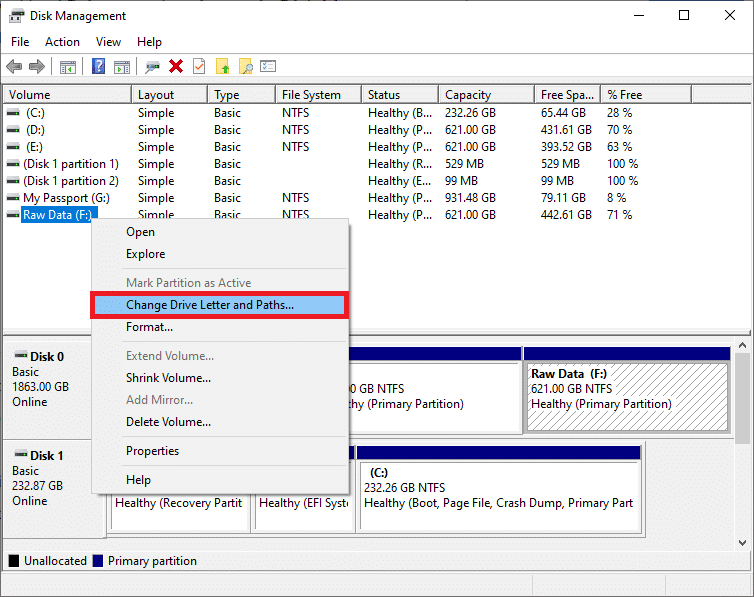Open the File menu

pyautogui.click(x=20, y=42)
